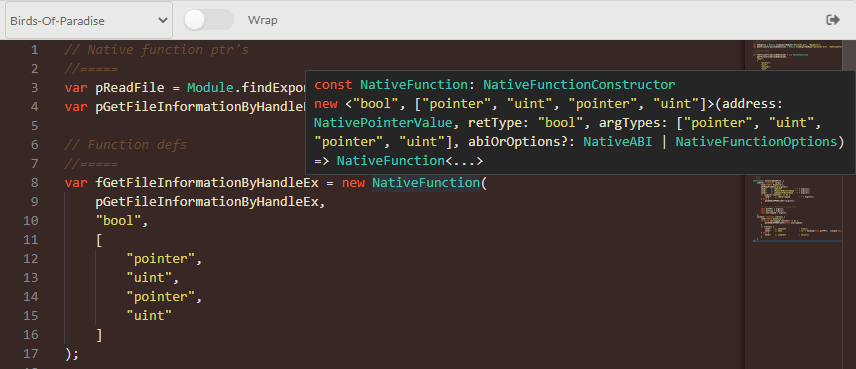Viewport: 856px width, 369px height.
Task: Click the "uint" string on line 13
Action: (149, 278)
